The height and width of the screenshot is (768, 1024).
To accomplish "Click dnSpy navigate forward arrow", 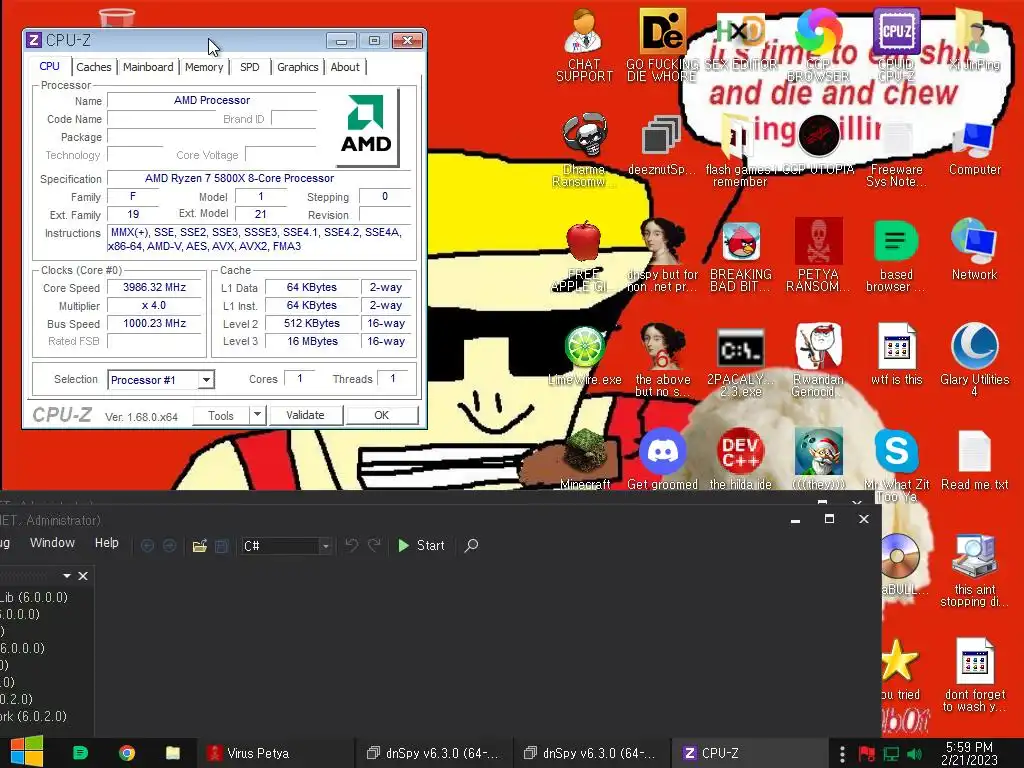I will [x=169, y=545].
